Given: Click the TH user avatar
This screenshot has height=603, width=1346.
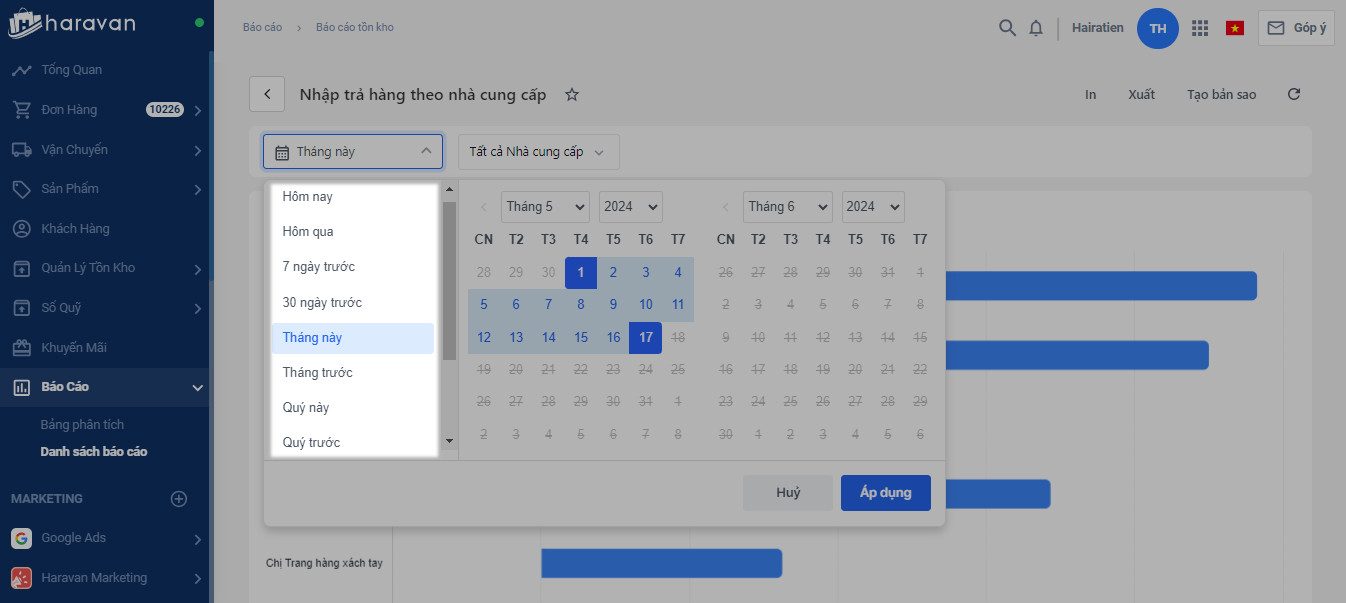Looking at the screenshot, I should pyautogui.click(x=1158, y=28).
